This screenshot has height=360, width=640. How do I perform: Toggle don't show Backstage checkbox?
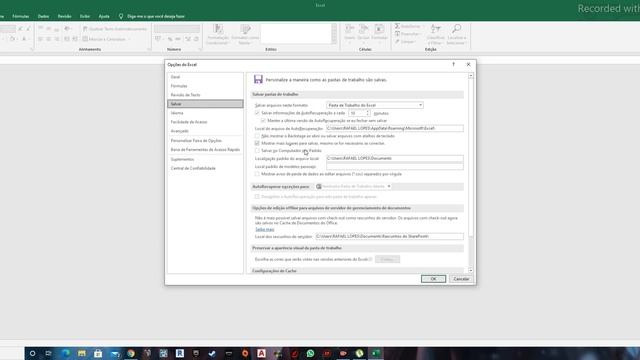coord(257,136)
